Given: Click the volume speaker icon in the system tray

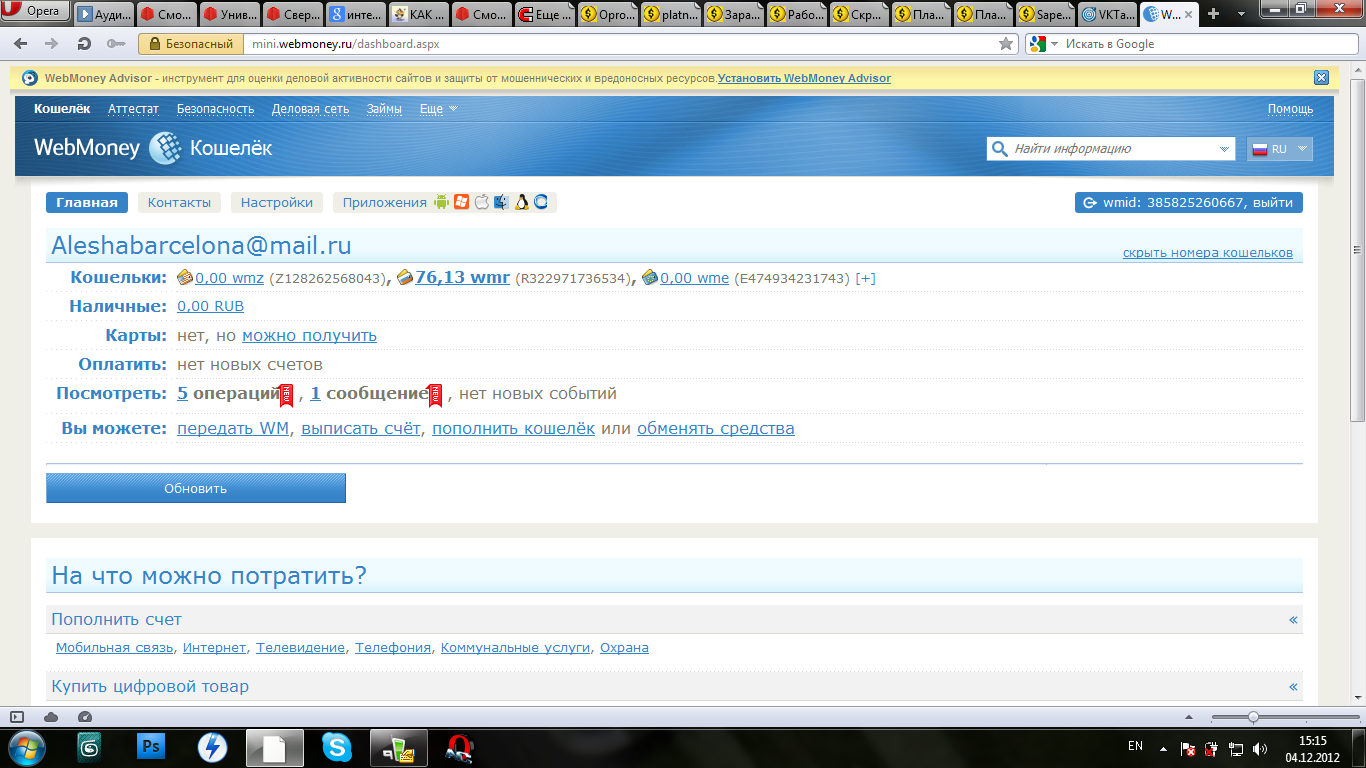Looking at the screenshot, I should [1260, 748].
